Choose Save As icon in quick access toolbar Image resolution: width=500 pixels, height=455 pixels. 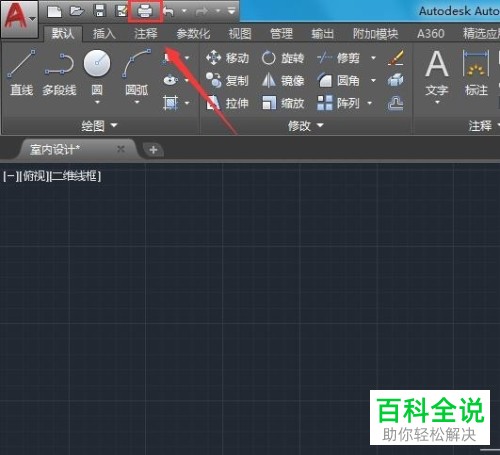(120, 11)
